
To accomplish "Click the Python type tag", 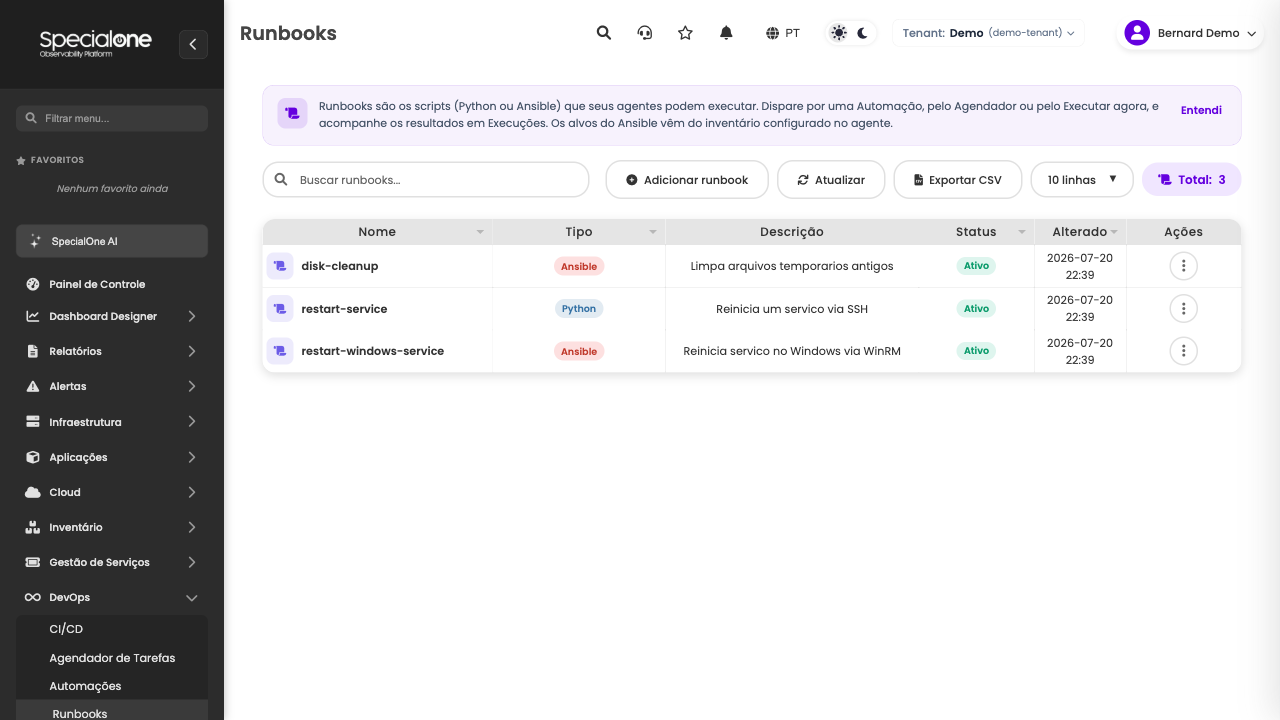I will pyautogui.click(x=579, y=309).
